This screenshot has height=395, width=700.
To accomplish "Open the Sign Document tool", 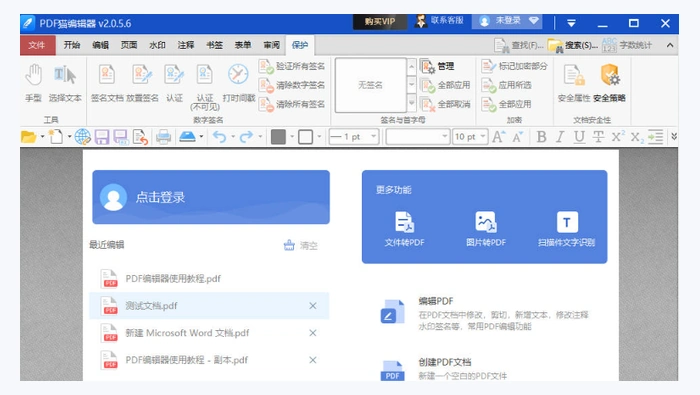I will 107,83.
